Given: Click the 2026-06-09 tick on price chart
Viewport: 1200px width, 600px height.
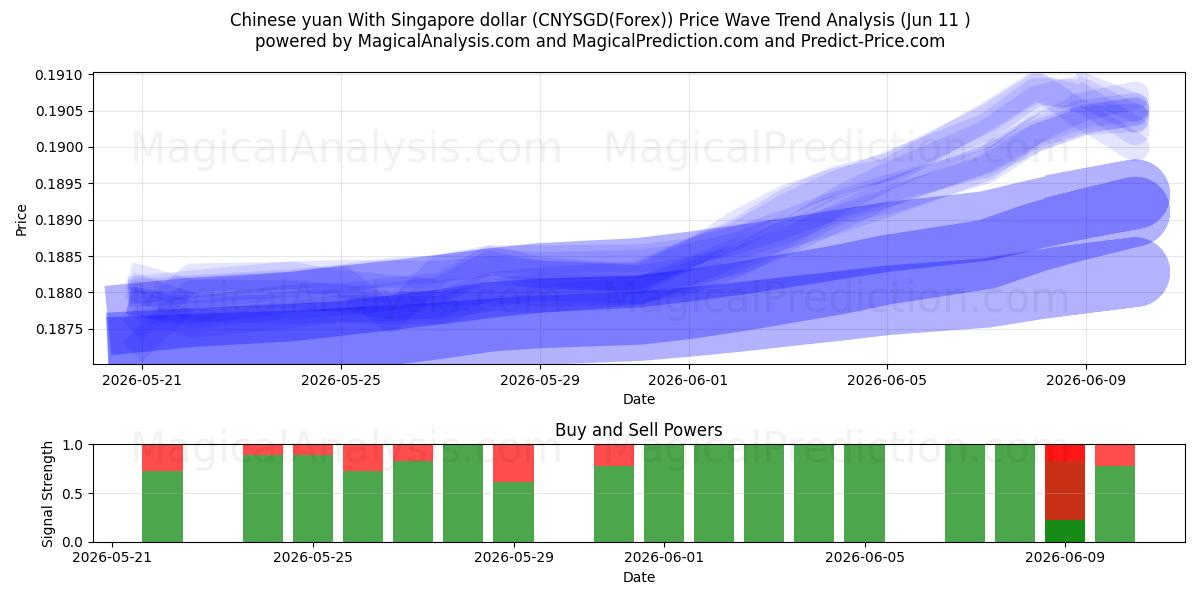Looking at the screenshot, I should [1086, 380].
